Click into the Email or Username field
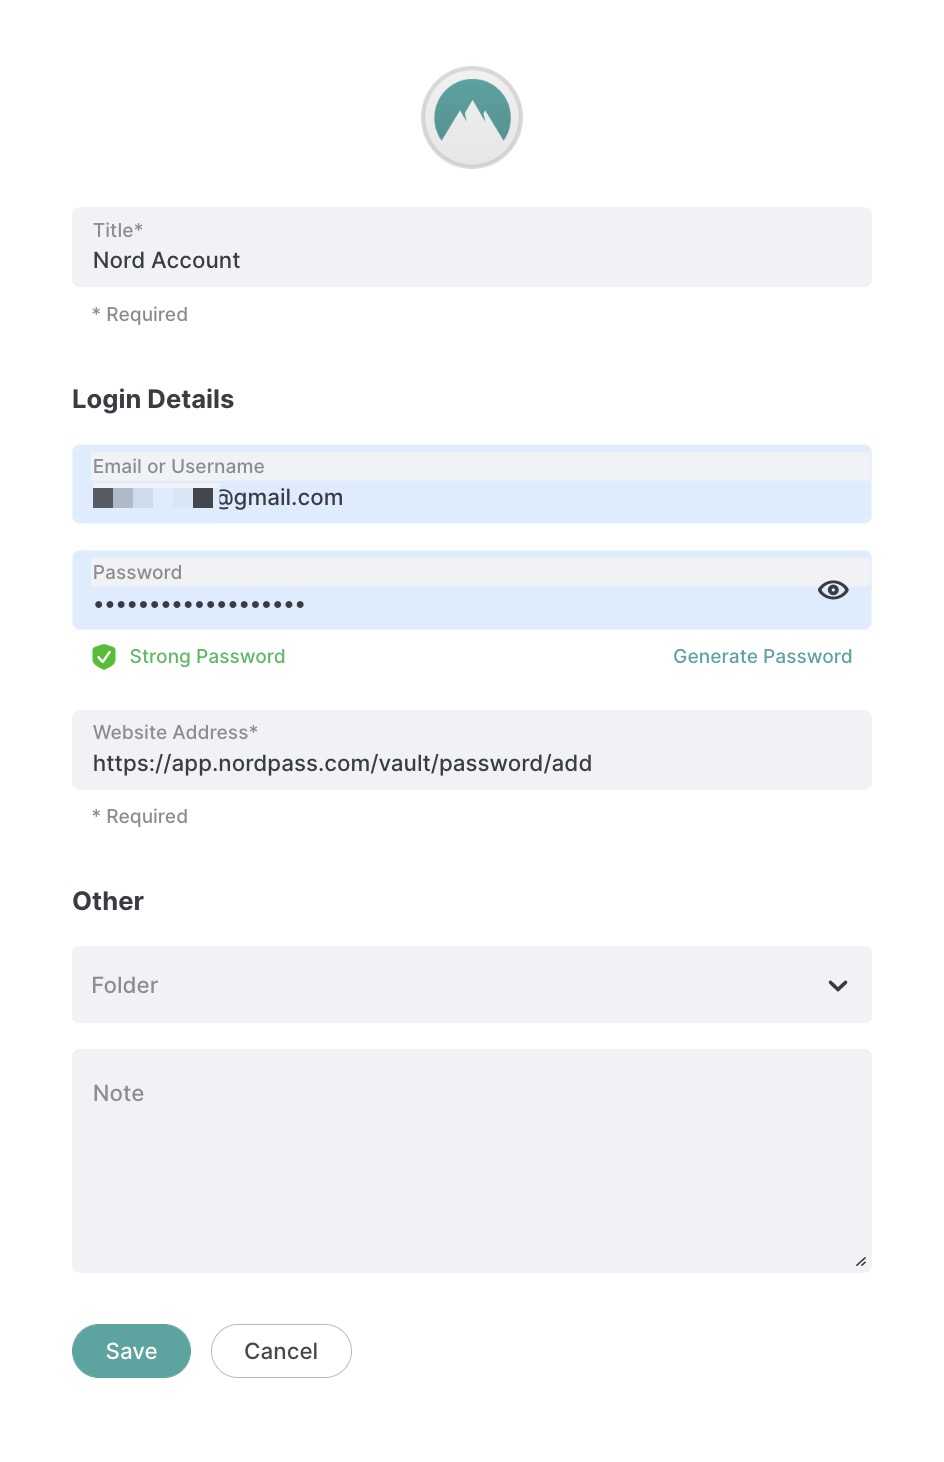Image resolution: width=944 pixels, height=1462 pixels. pyautogui.click(x=472, y=484)
